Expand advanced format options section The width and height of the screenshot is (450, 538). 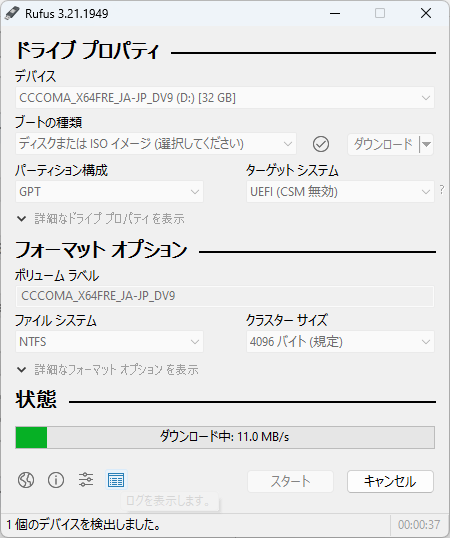pos(108,370)
